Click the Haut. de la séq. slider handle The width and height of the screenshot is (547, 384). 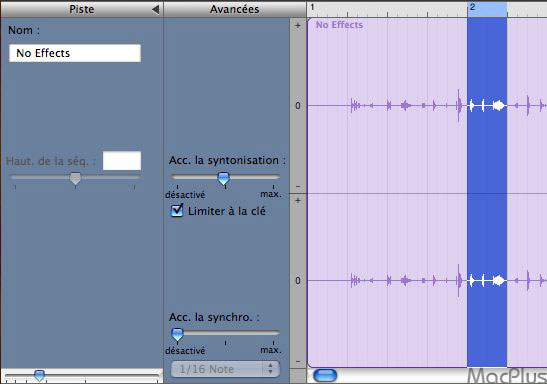[x=75, y=178]
